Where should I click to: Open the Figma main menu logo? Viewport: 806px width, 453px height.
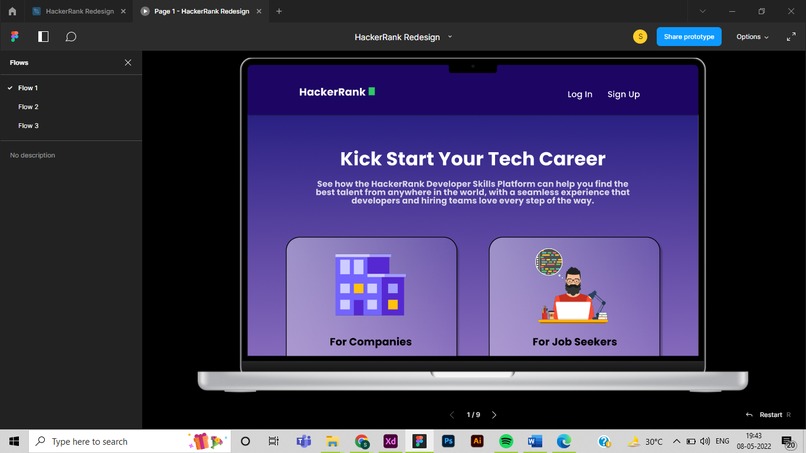click(x=14, y=37)
